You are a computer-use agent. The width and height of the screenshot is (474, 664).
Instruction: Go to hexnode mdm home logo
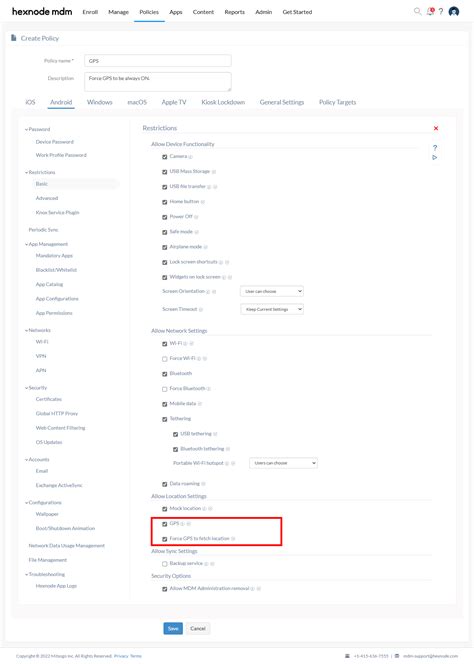(x=42, y=11)
